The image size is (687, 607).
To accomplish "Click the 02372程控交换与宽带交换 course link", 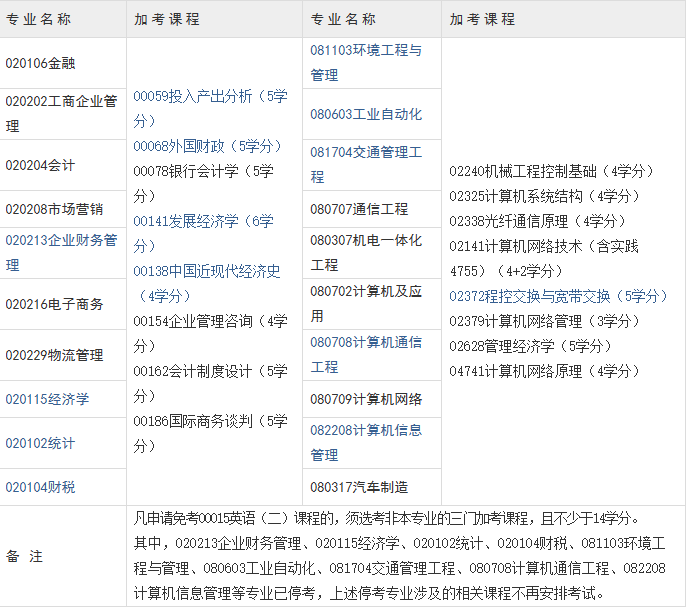I will click(x=559, y=296).
